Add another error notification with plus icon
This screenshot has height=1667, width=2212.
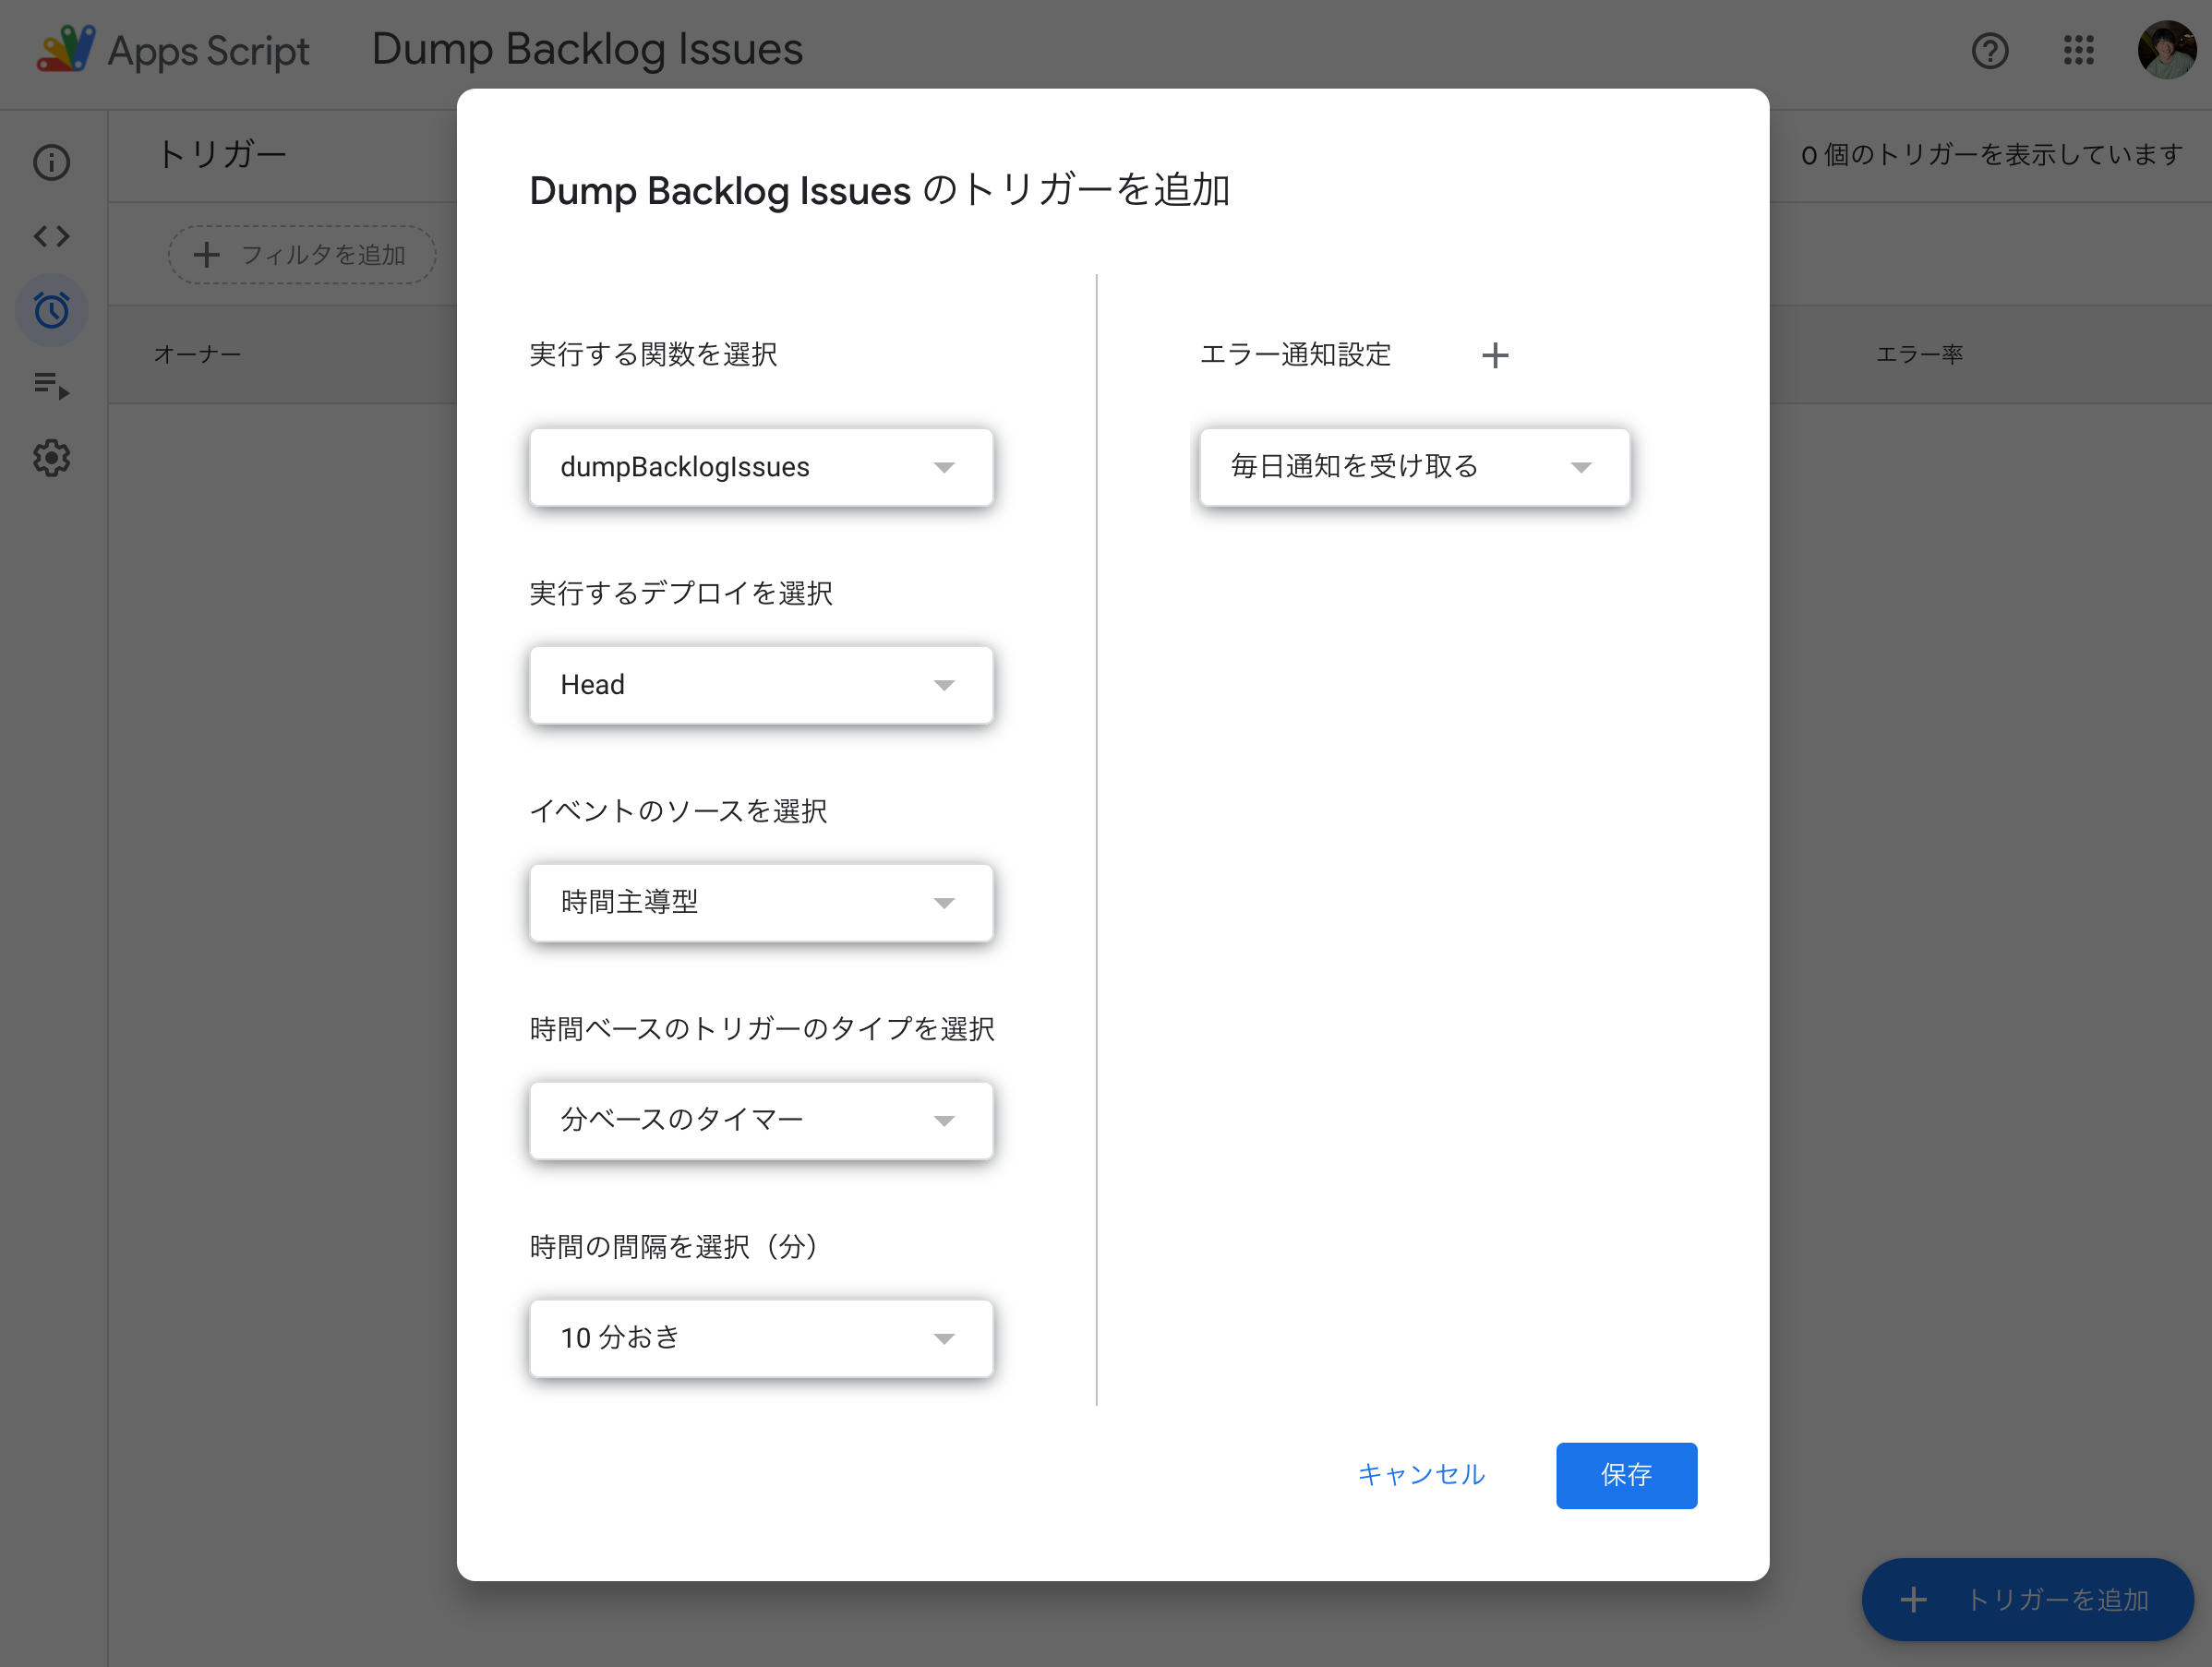tap(1496, 355)
